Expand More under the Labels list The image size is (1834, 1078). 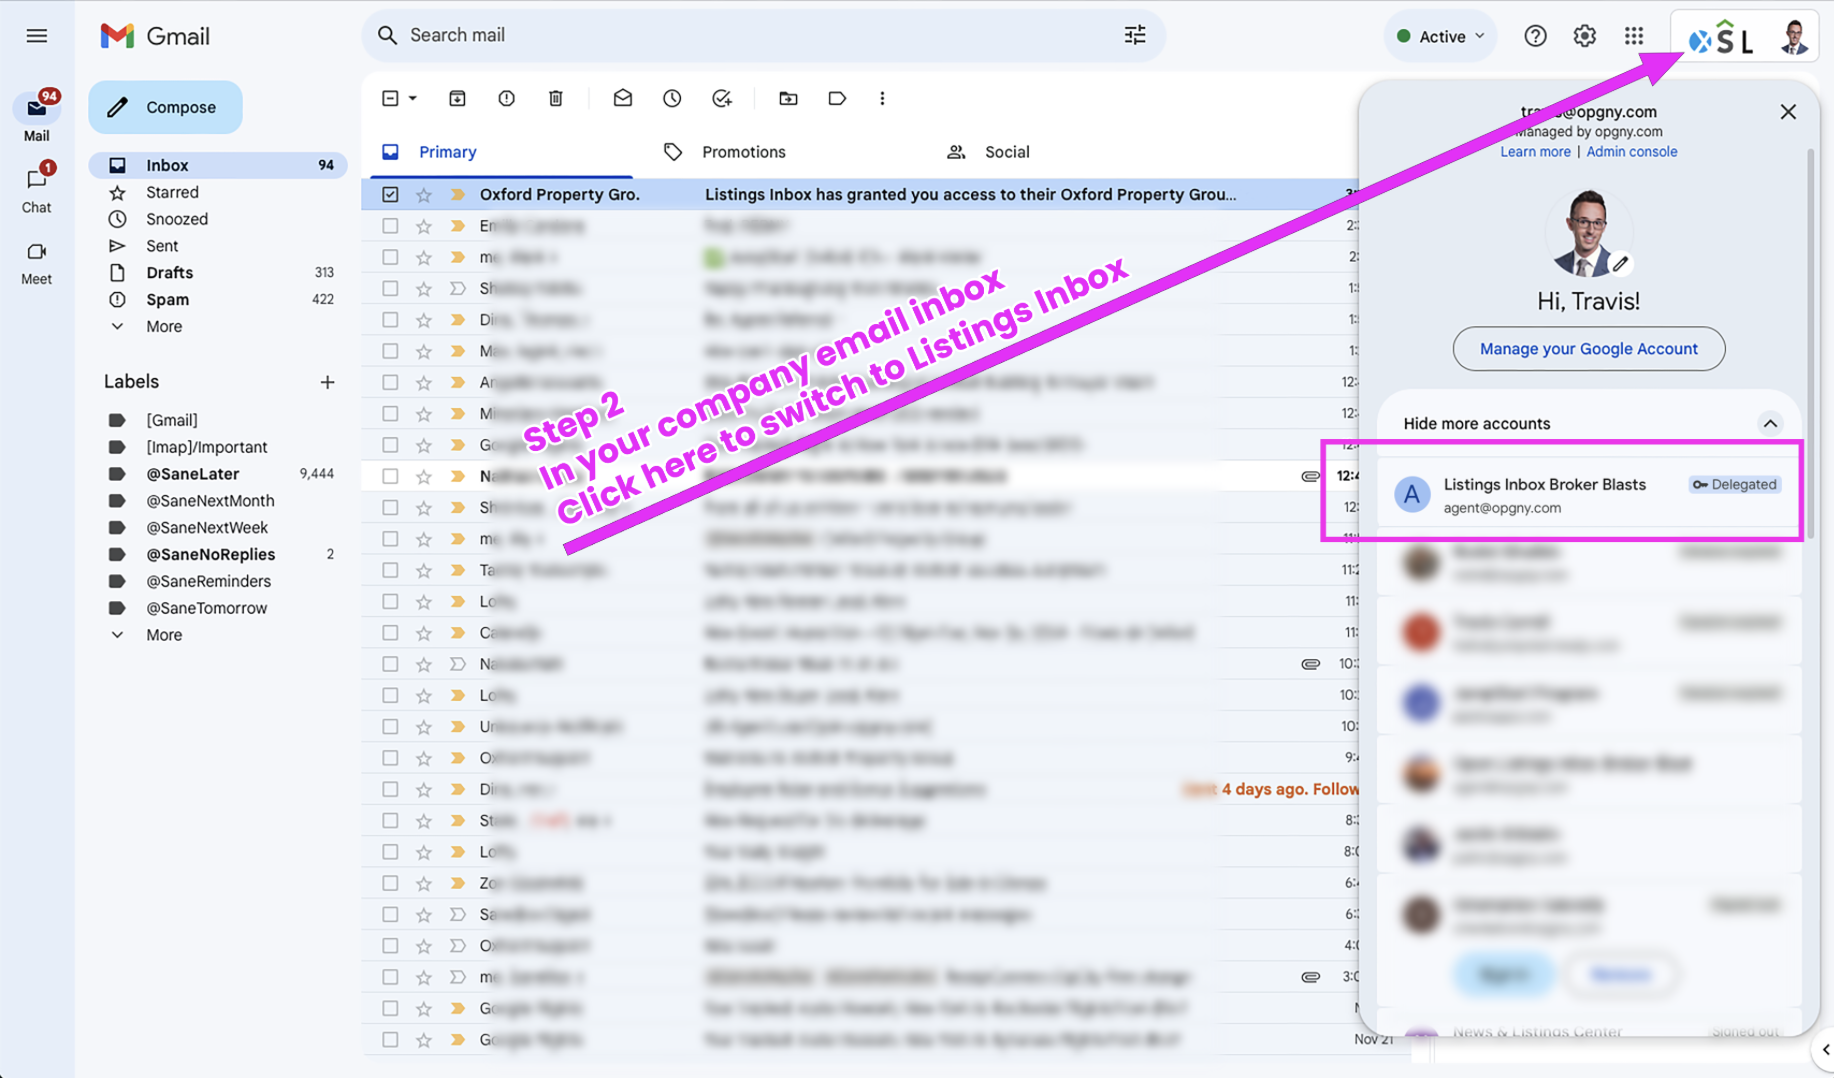click(163, 635)
